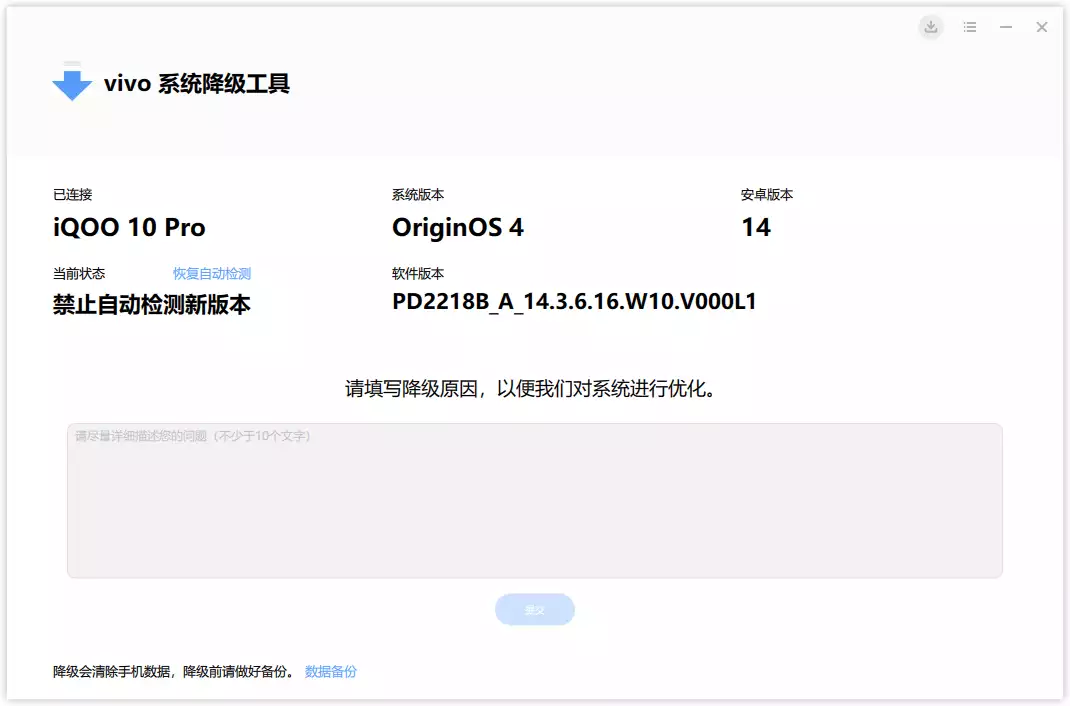Select software version PD2218B_A_14.3.6.16.W10.V000L1

(574, 301)
